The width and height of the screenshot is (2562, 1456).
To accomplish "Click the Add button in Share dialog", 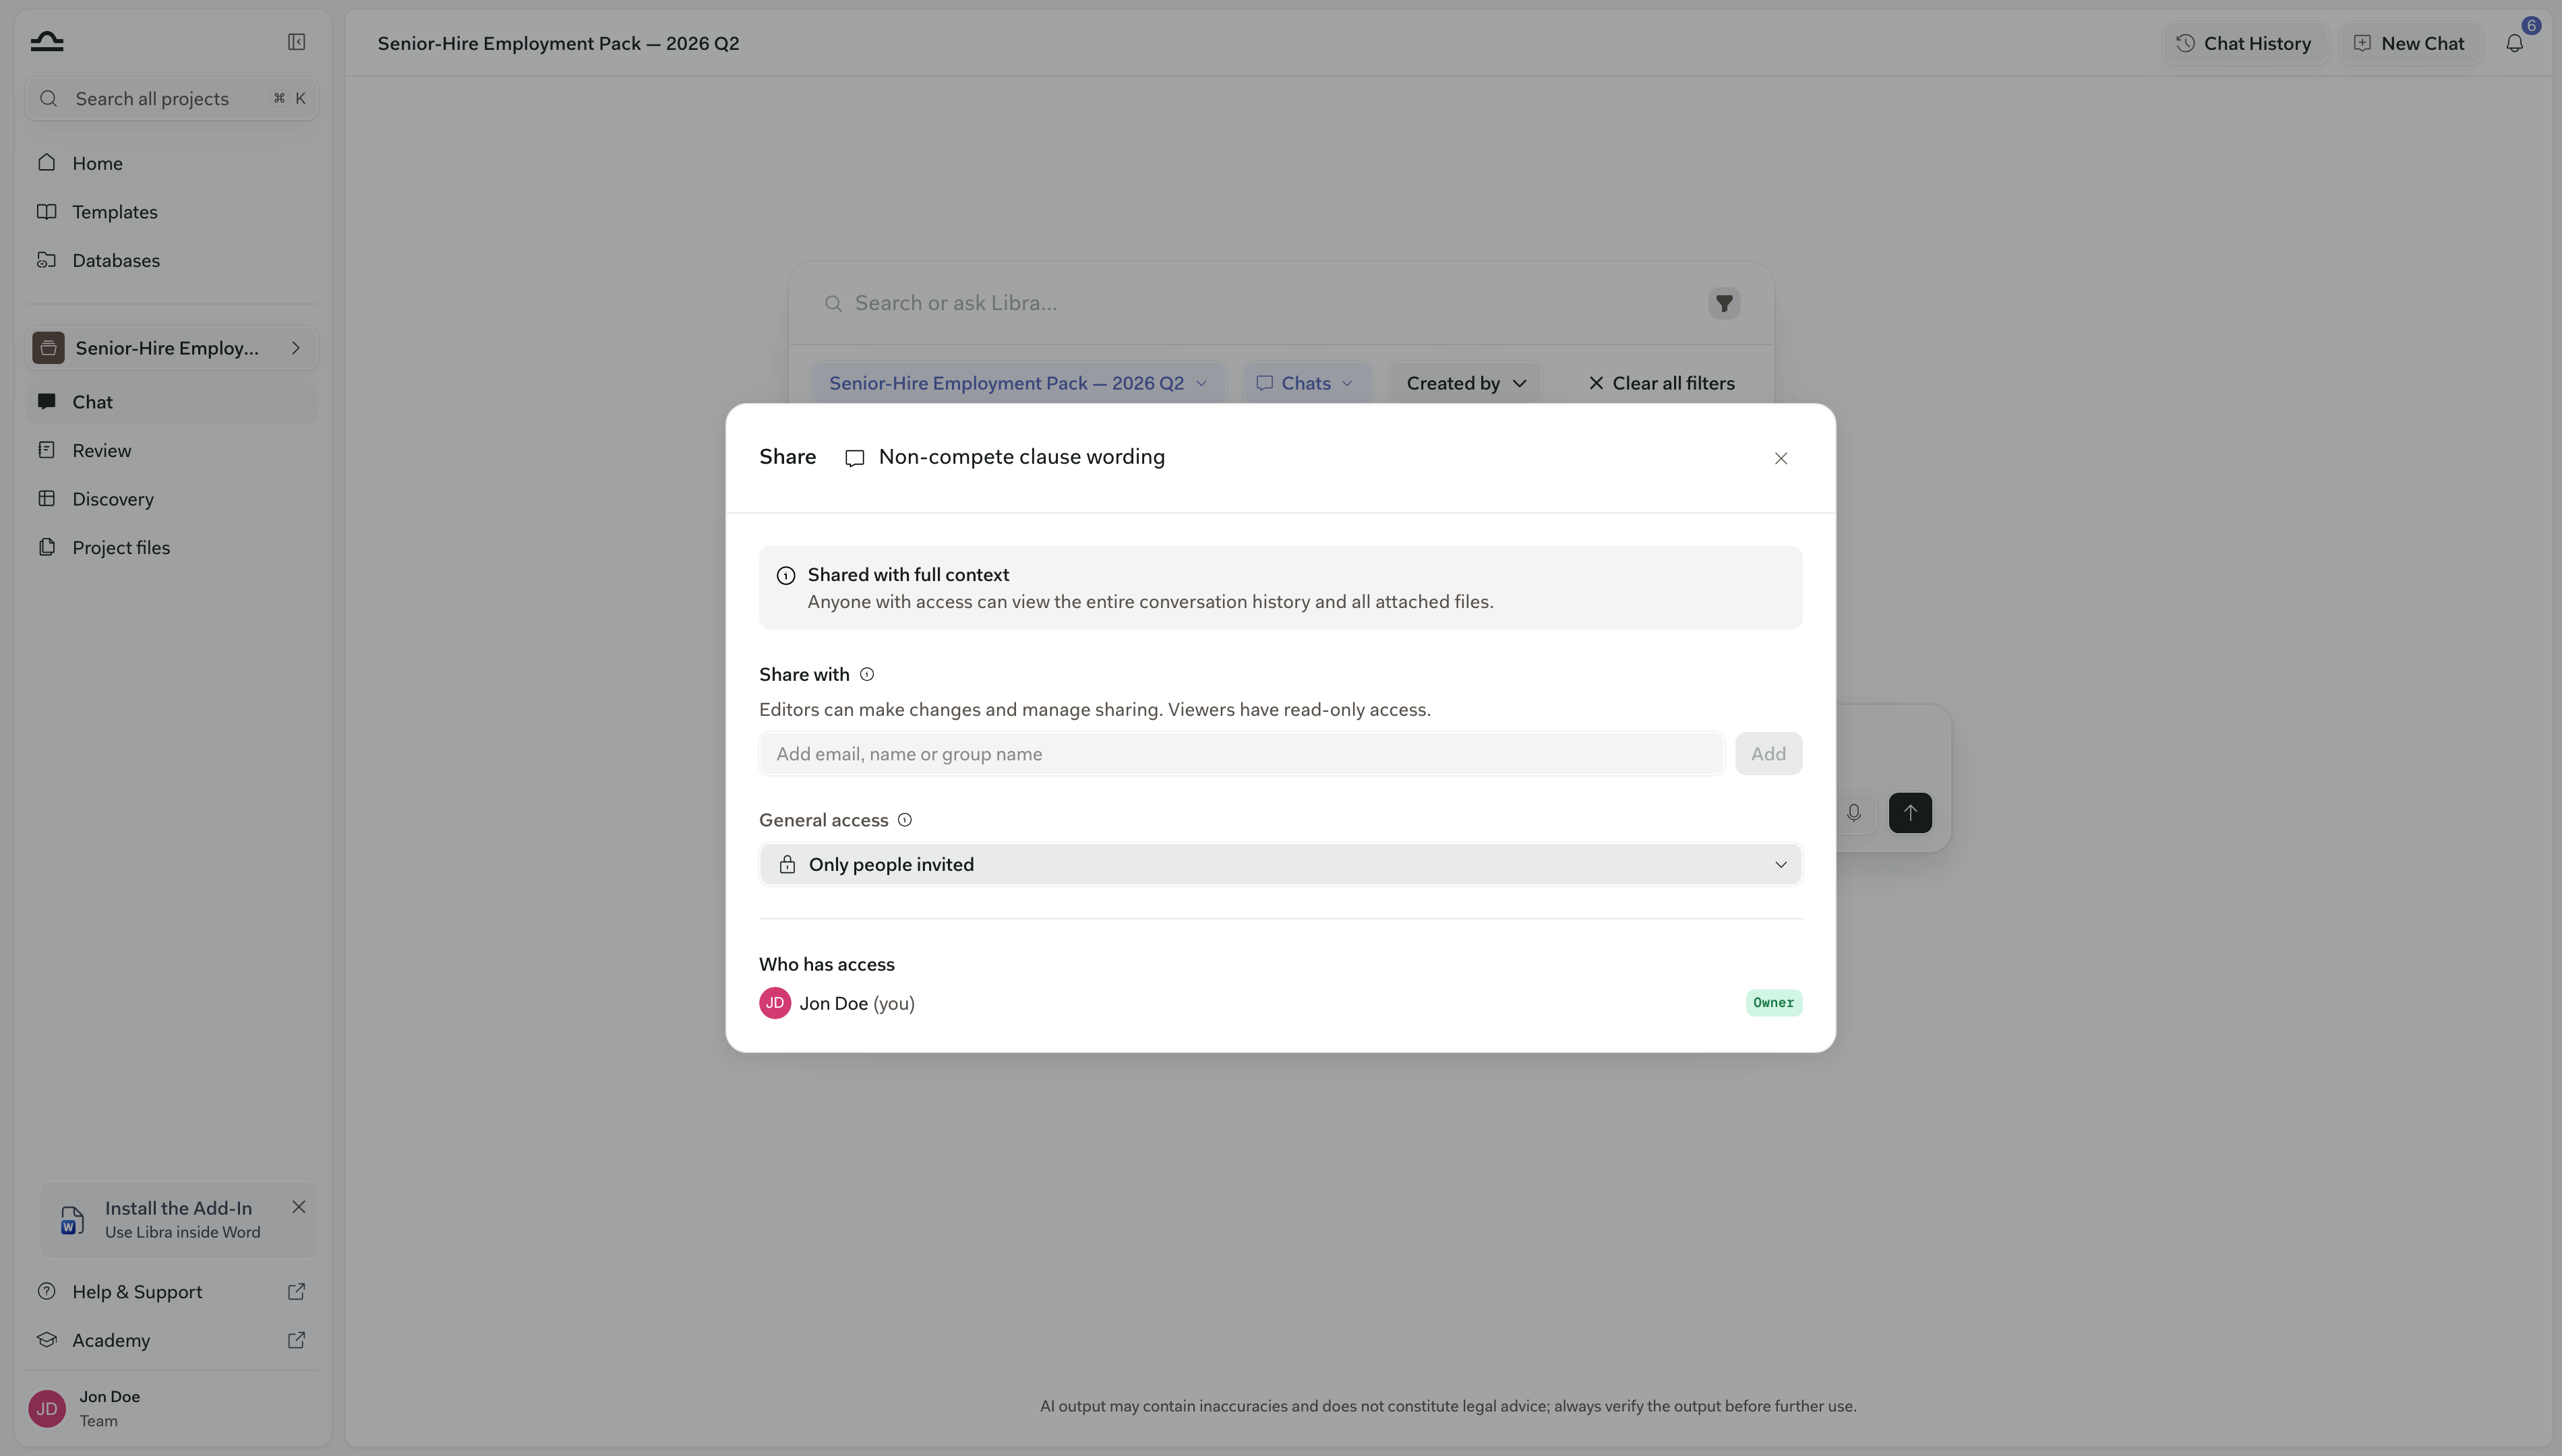I will click(1768, 754).
